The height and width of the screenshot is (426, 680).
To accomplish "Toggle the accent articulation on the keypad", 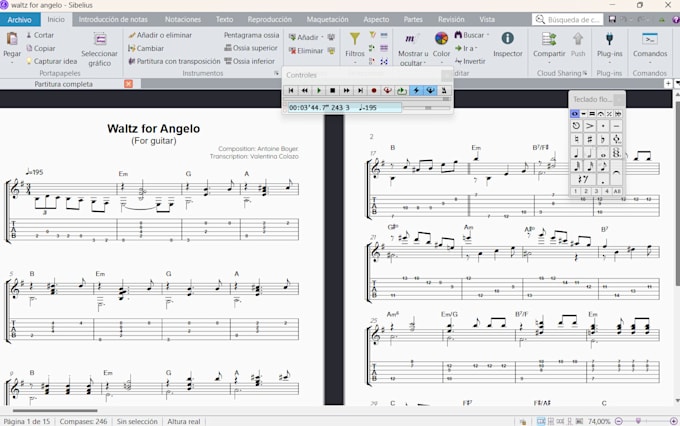I will pos(590,126).
